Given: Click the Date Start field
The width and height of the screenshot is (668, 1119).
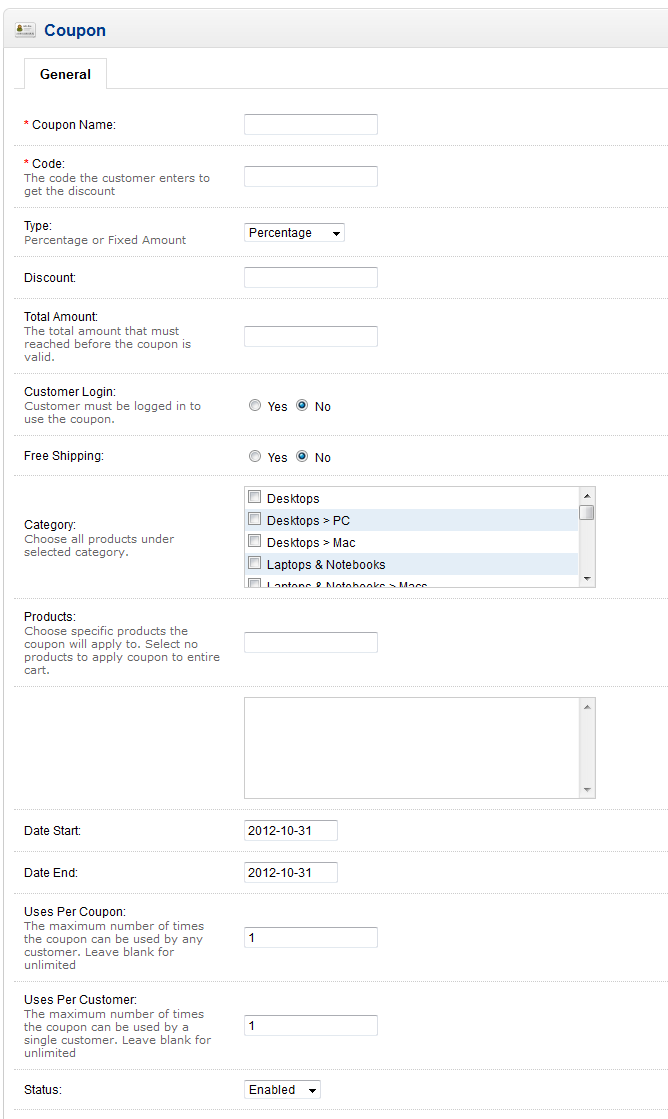Looking at the screenshot, I should pyautogui.click(x=290, y=831).
